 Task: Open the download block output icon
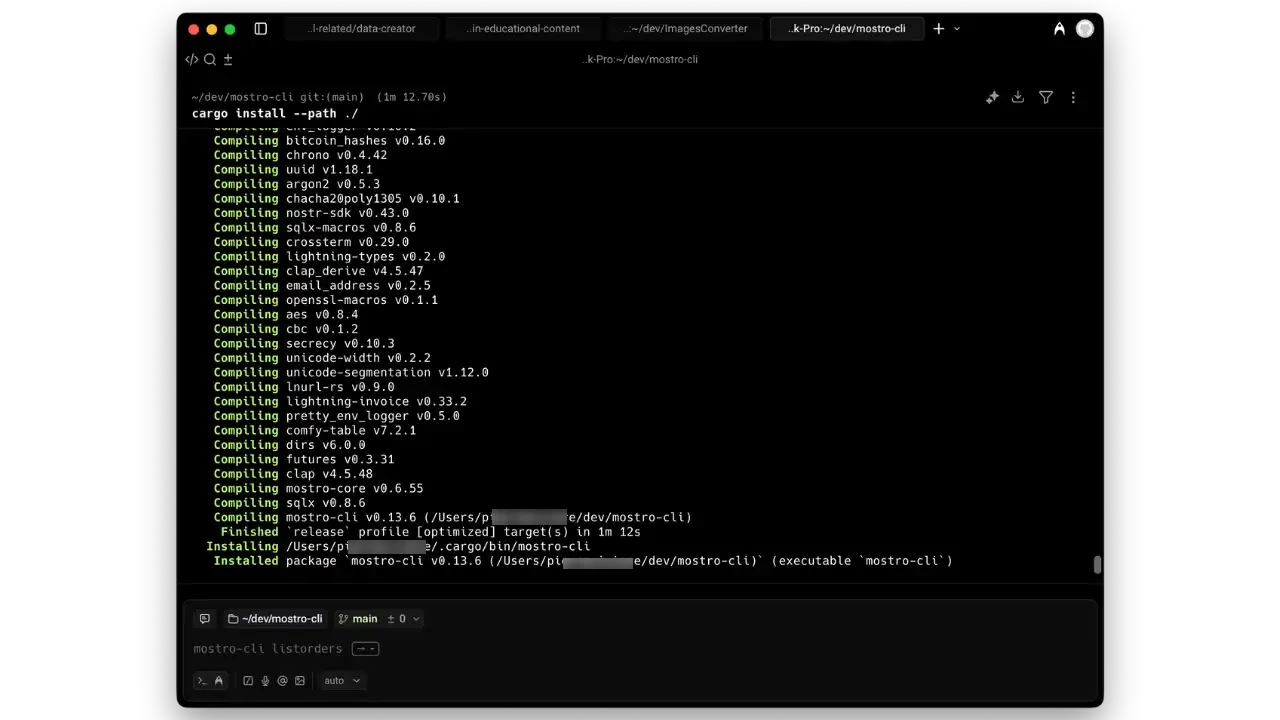(x=1018, y=97)
